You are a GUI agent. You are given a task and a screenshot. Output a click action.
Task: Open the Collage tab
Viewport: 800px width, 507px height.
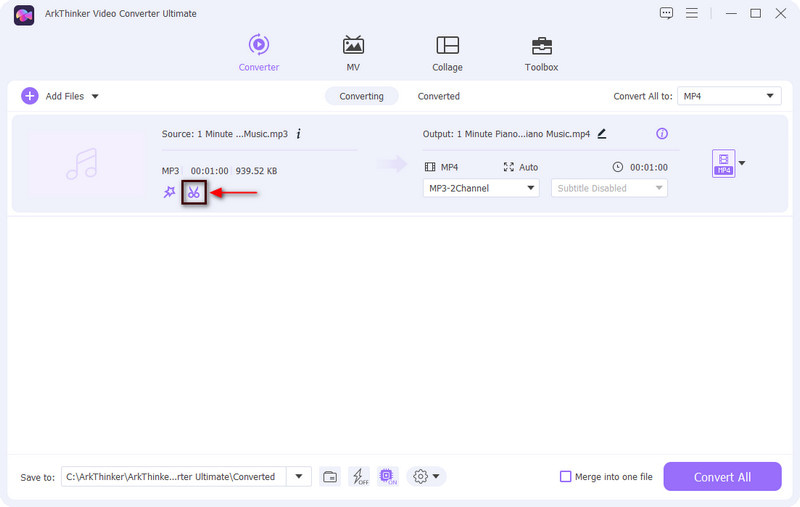click(x=447, y=53)
